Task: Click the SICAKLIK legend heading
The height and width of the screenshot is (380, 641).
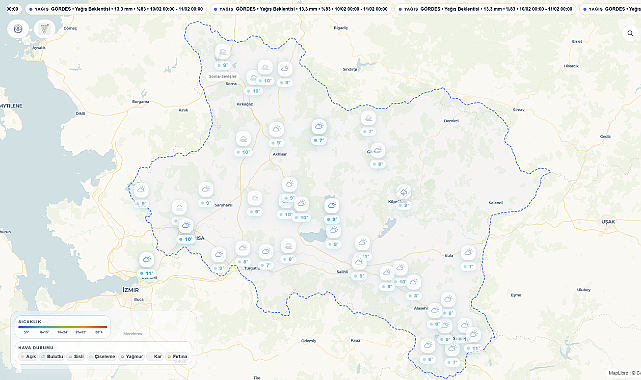Action: pyautogui.click(x=29, y=322)
